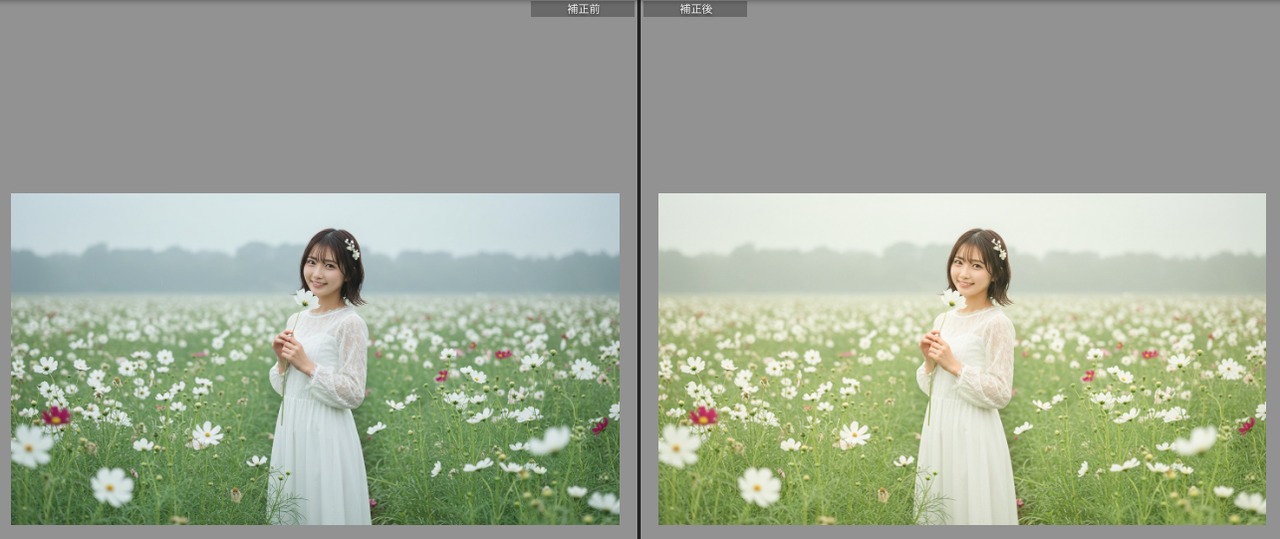Select the before (補正前) photo preview
Viewport: 1280px width, 539px height.
point(315,359)
